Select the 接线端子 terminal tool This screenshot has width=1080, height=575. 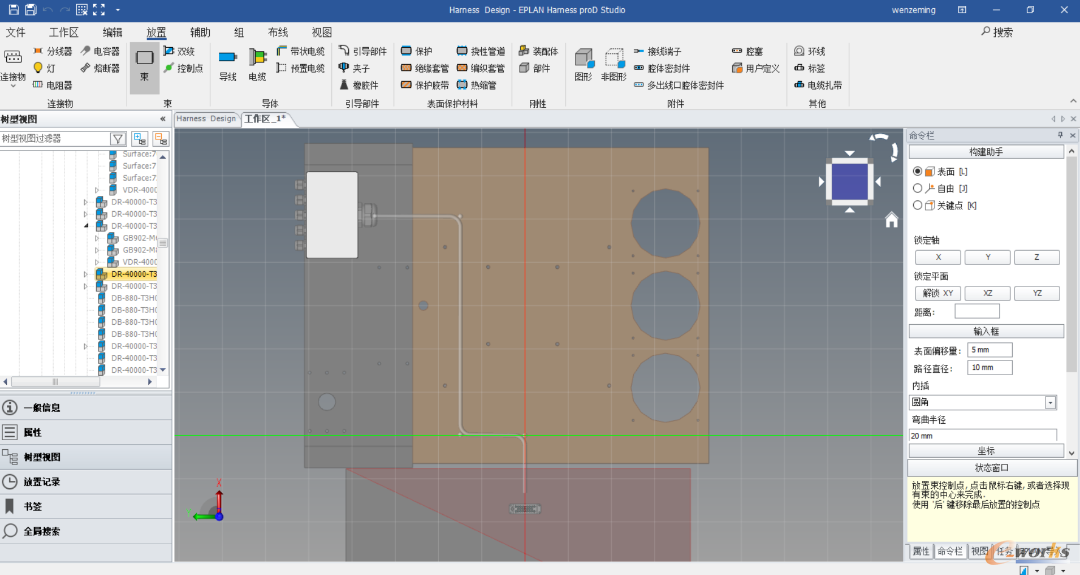pos(657,52)
